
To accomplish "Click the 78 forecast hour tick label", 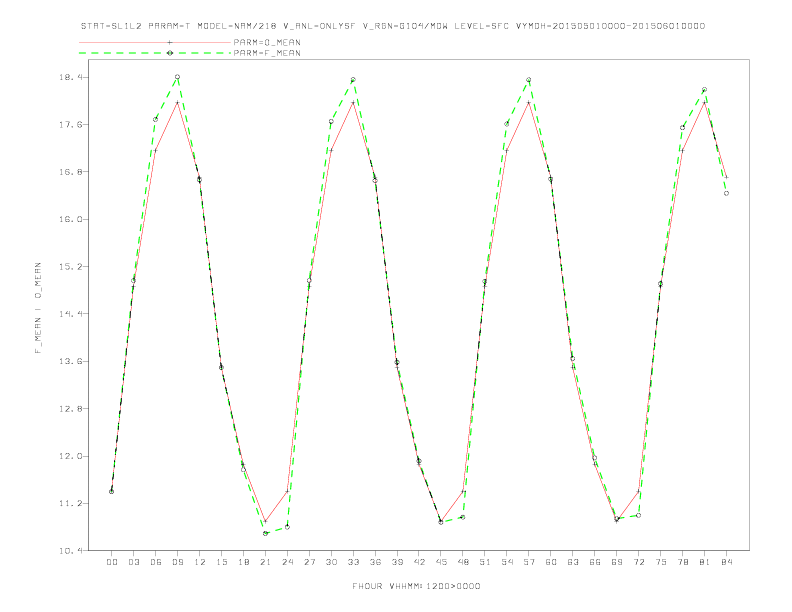I will click(682, 562).
